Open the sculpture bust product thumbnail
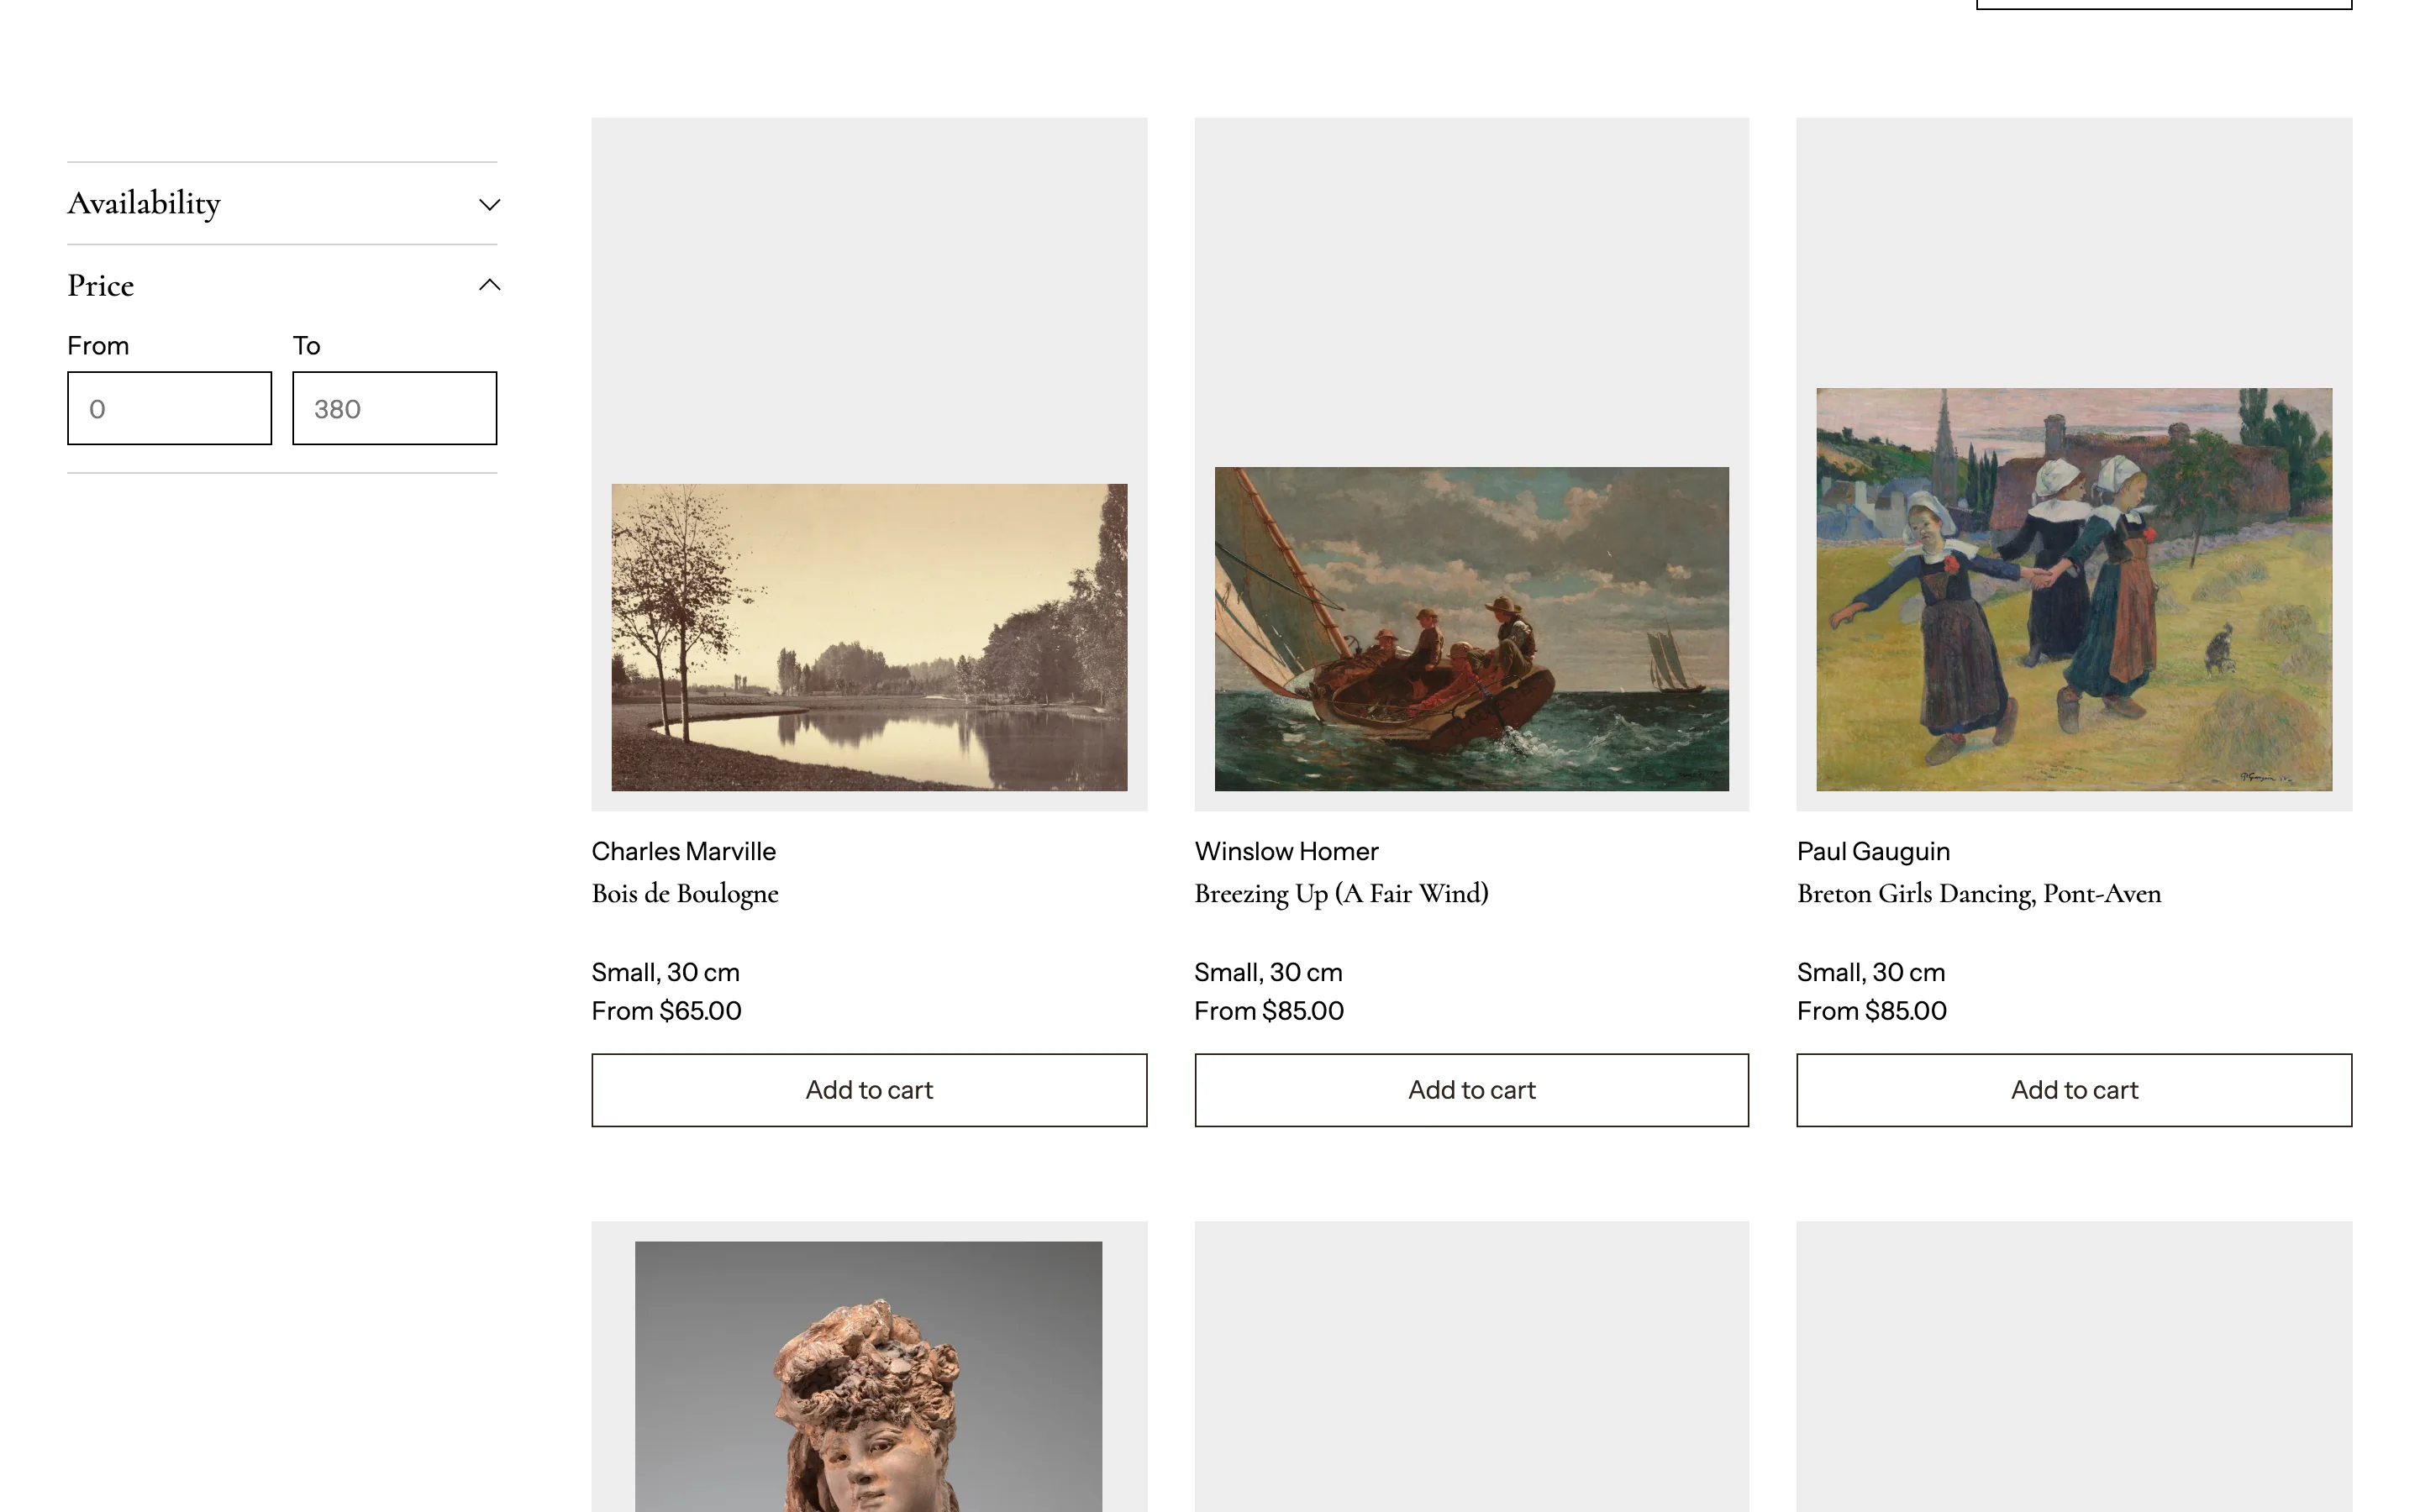 click(868, 1376)
